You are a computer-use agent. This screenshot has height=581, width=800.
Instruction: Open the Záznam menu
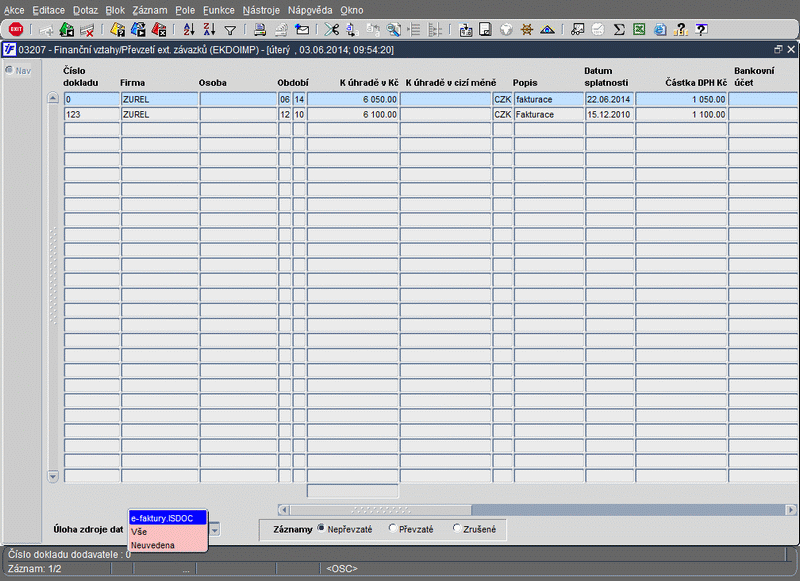(x=149, y=10)
